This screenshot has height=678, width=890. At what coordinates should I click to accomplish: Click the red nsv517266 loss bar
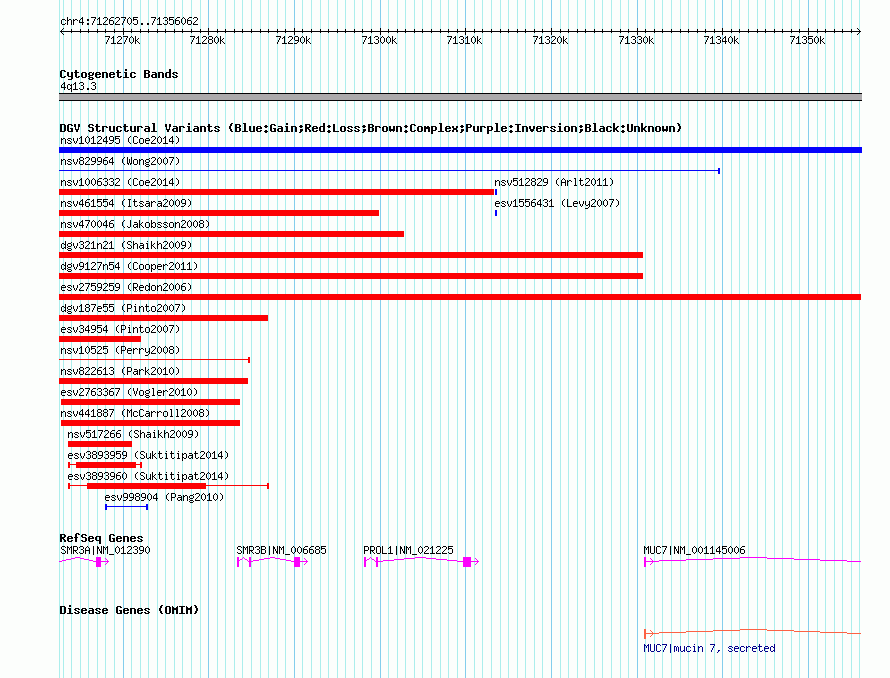pyautogui.click(x=100, y=444)
